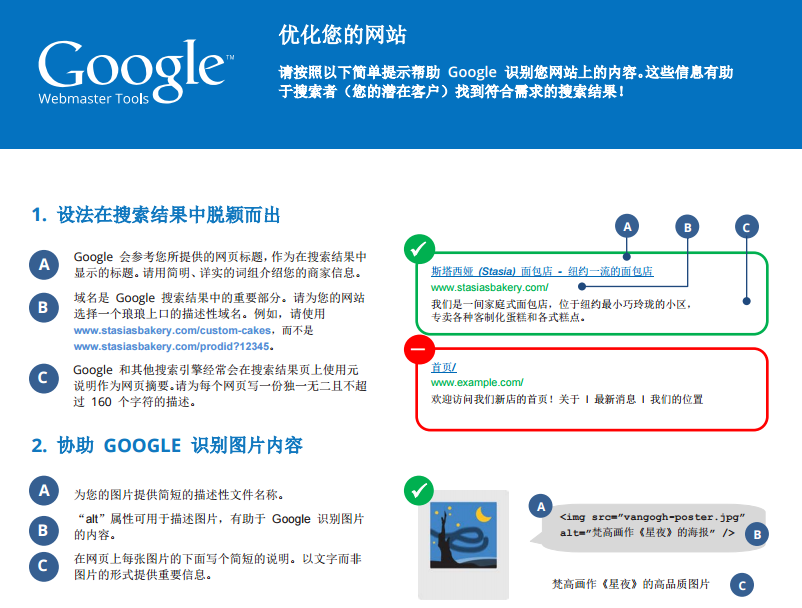
Task: Click the Google Webmaster Tools logo
Action: point(136,72)
